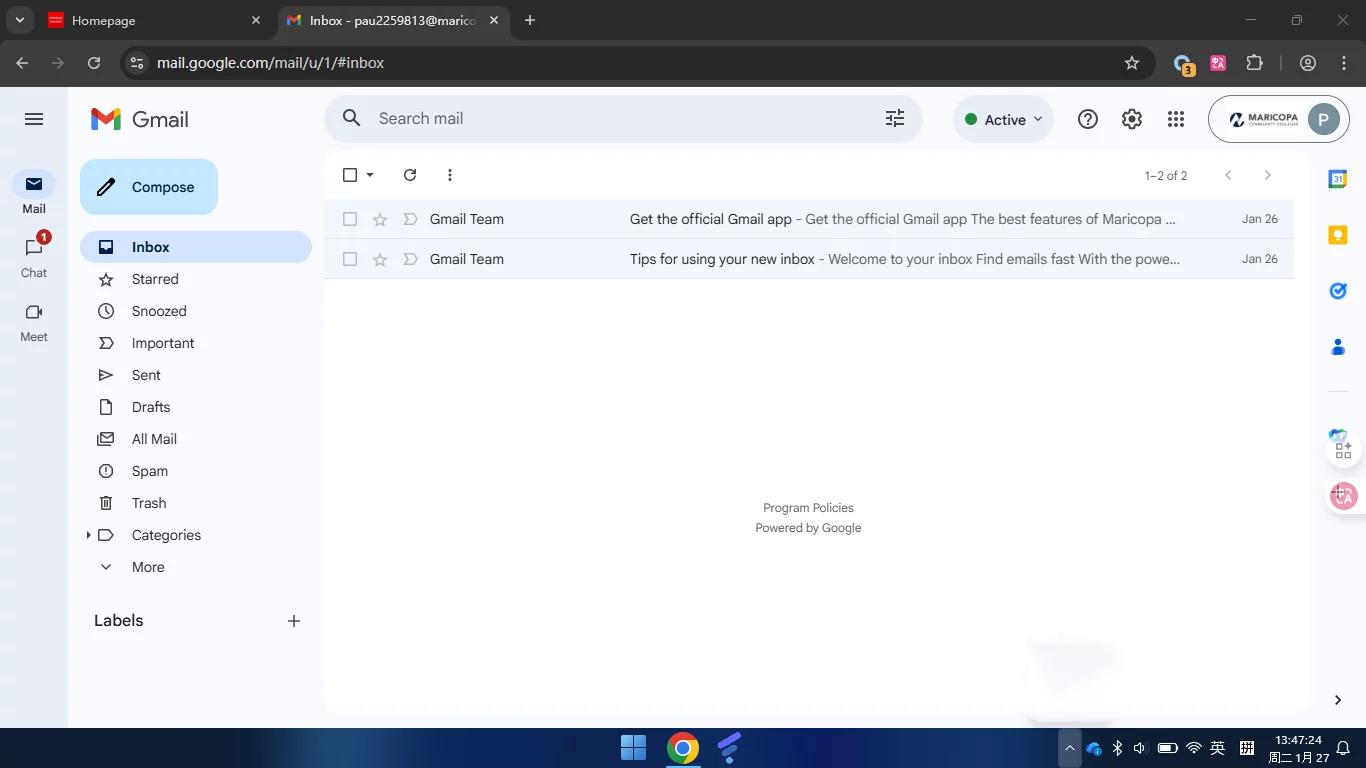Open the Program Policies link

point(808,507)
